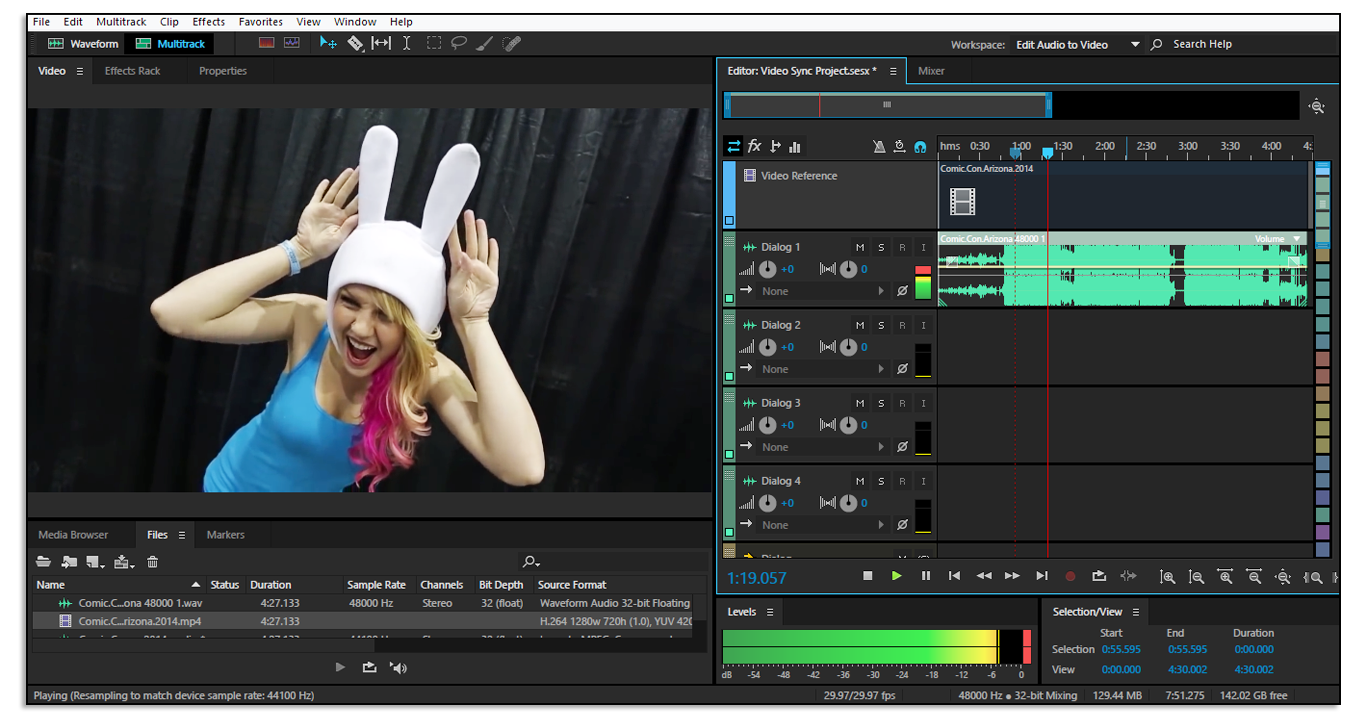The width and height of the screenshot is (1366, 719).
Task: Mute the Dialog 1 track
Action: pos(860,247)
